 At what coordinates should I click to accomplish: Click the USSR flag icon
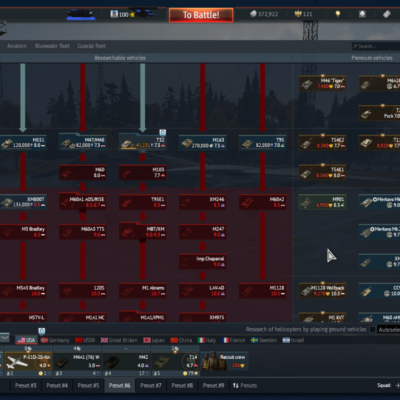79,340
